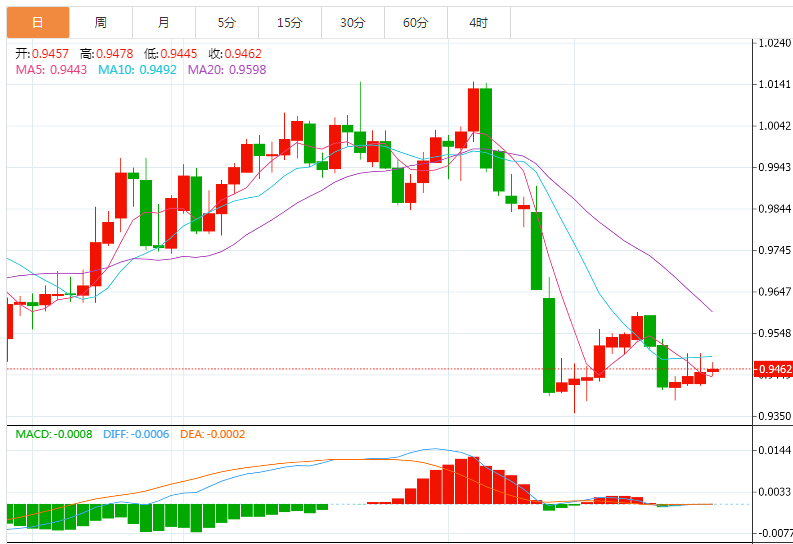Open the 15分 interval tab
This screenshot has width=793, height=544.
tap(290, 23)
